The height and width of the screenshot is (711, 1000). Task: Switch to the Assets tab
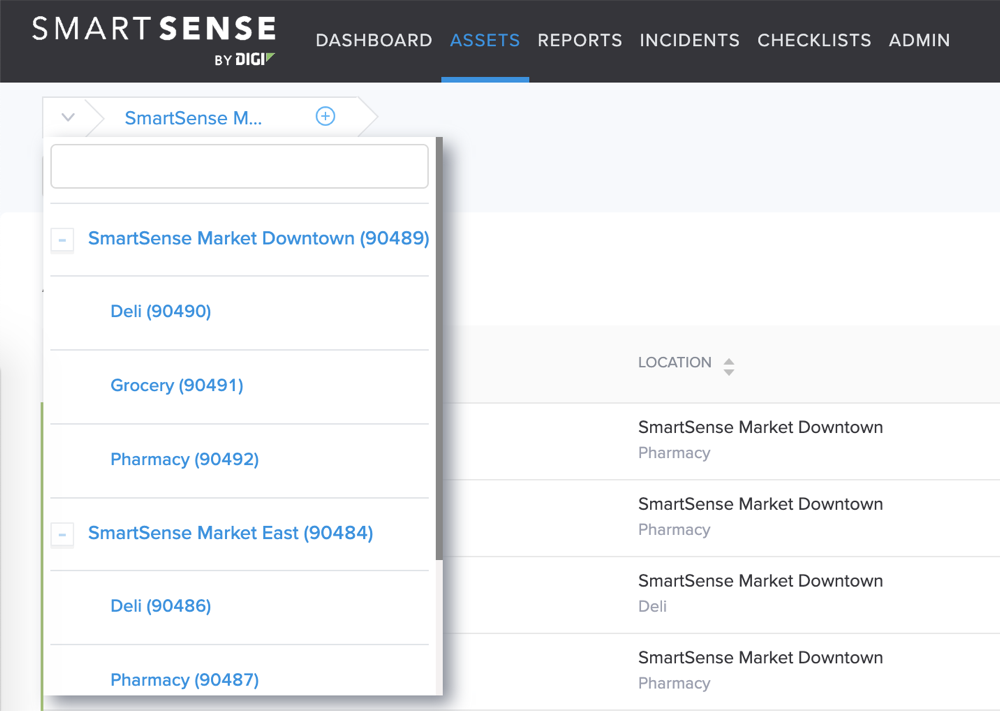pyautogui.click(x=485, y=40)
